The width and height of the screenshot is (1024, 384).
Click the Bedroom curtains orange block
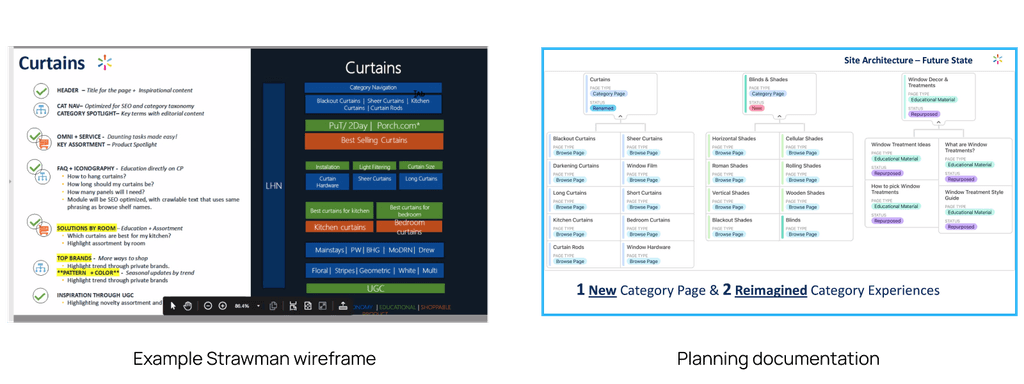[x=409, y=227]
